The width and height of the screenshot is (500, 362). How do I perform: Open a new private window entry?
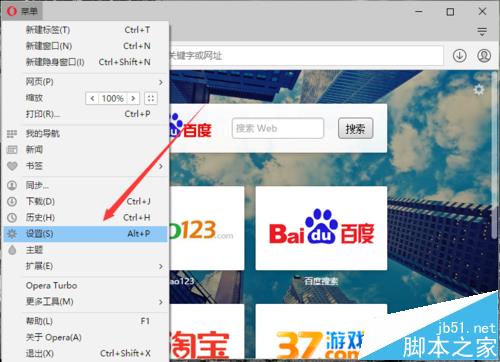click(86, 62)
